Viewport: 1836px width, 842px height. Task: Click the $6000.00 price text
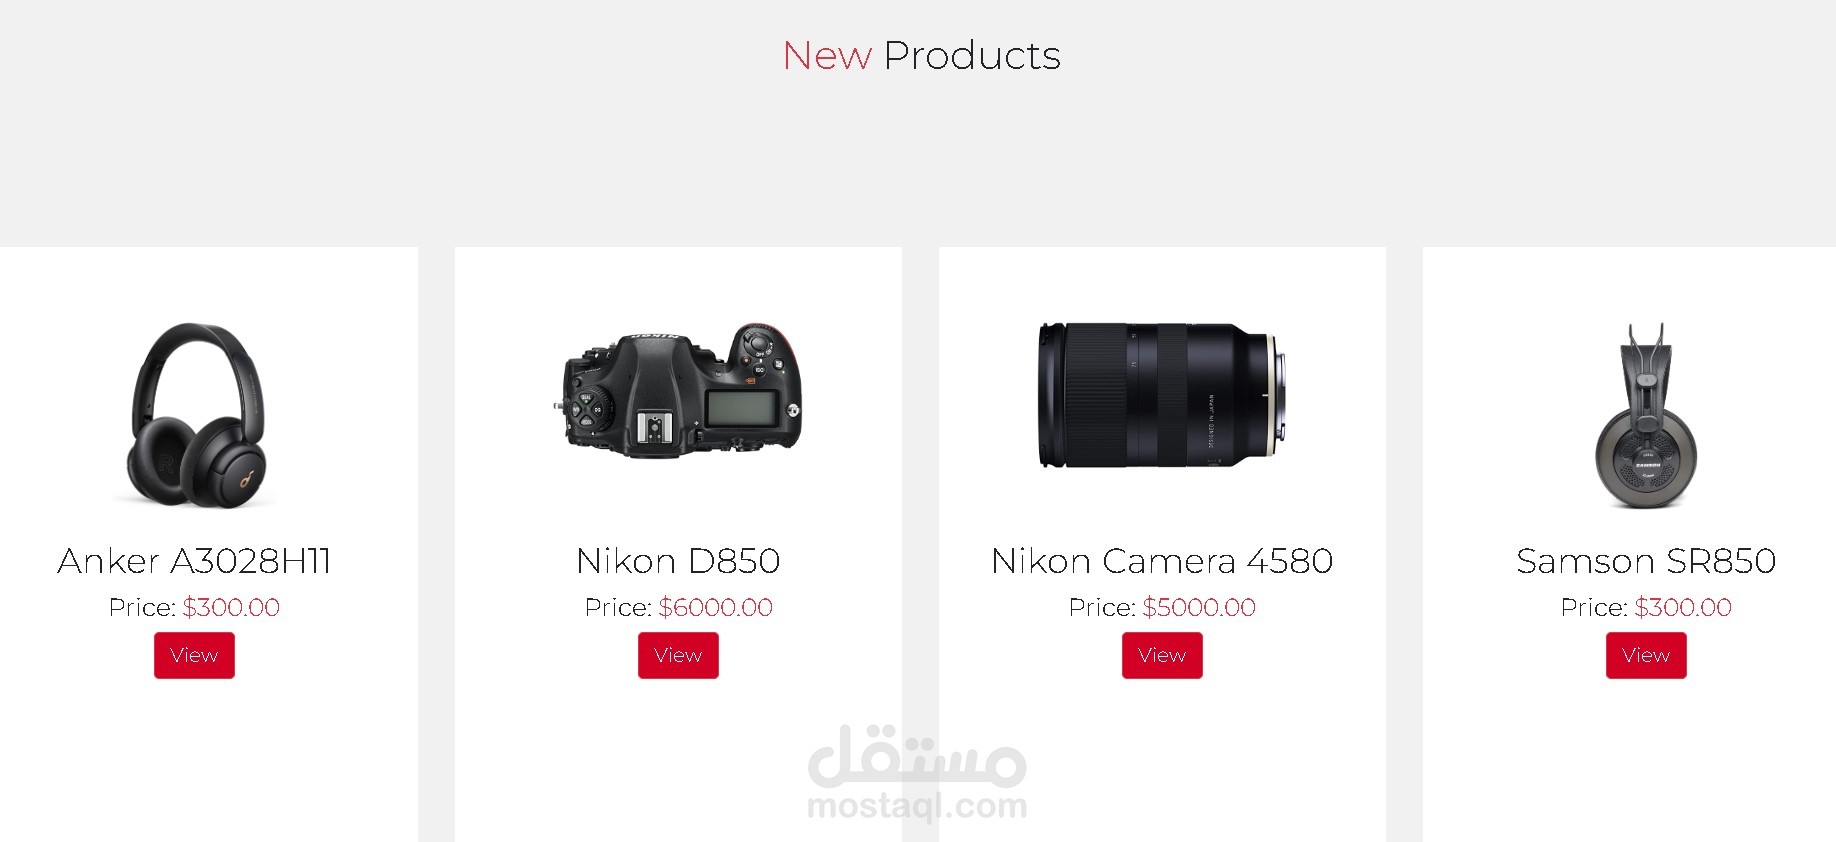(x=715, y=607)
